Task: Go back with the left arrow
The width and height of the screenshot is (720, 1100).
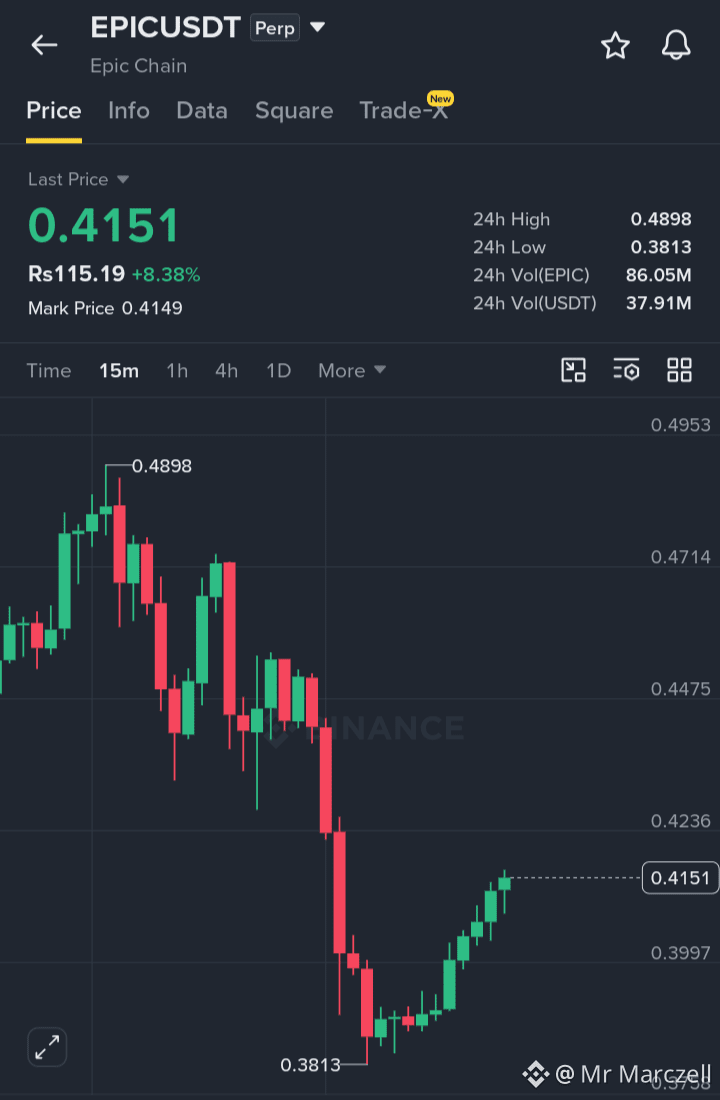Action: (x=44, y=46)
